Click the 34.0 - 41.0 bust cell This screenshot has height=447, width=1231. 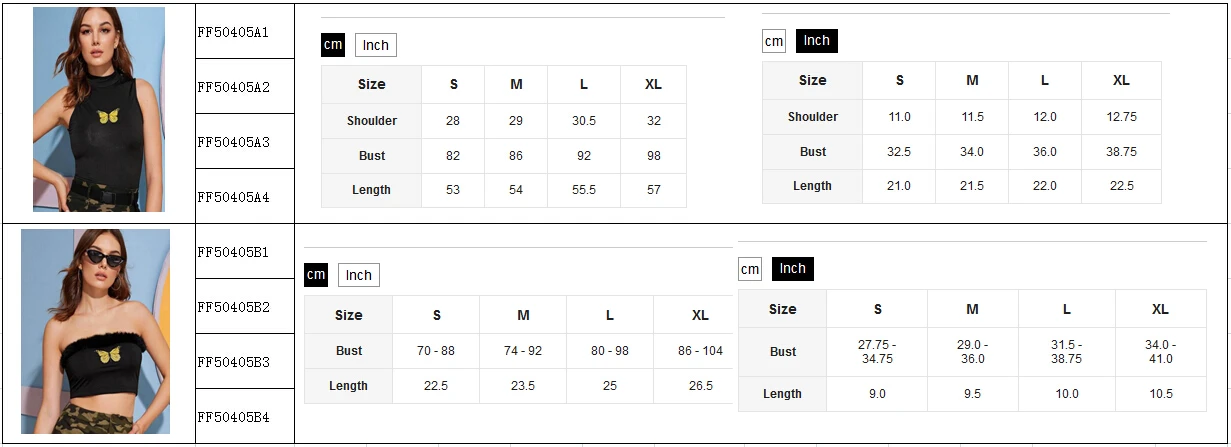pos(1160,352)
